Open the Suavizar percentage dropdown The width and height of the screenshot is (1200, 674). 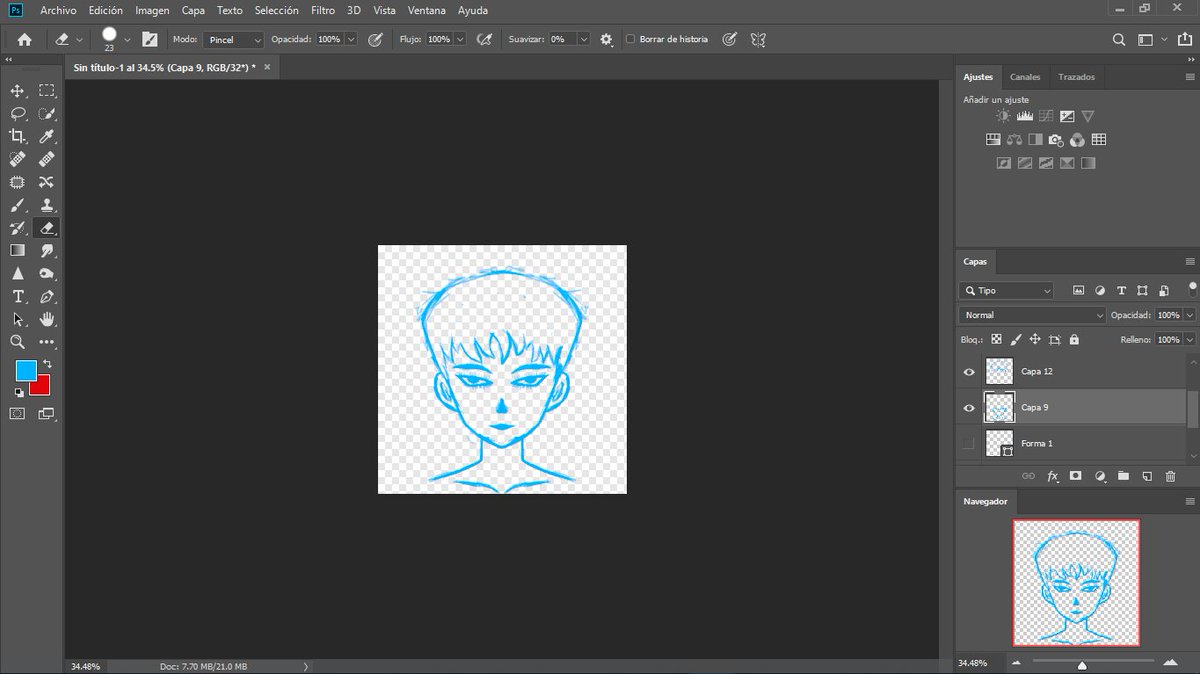pos(583,40)
